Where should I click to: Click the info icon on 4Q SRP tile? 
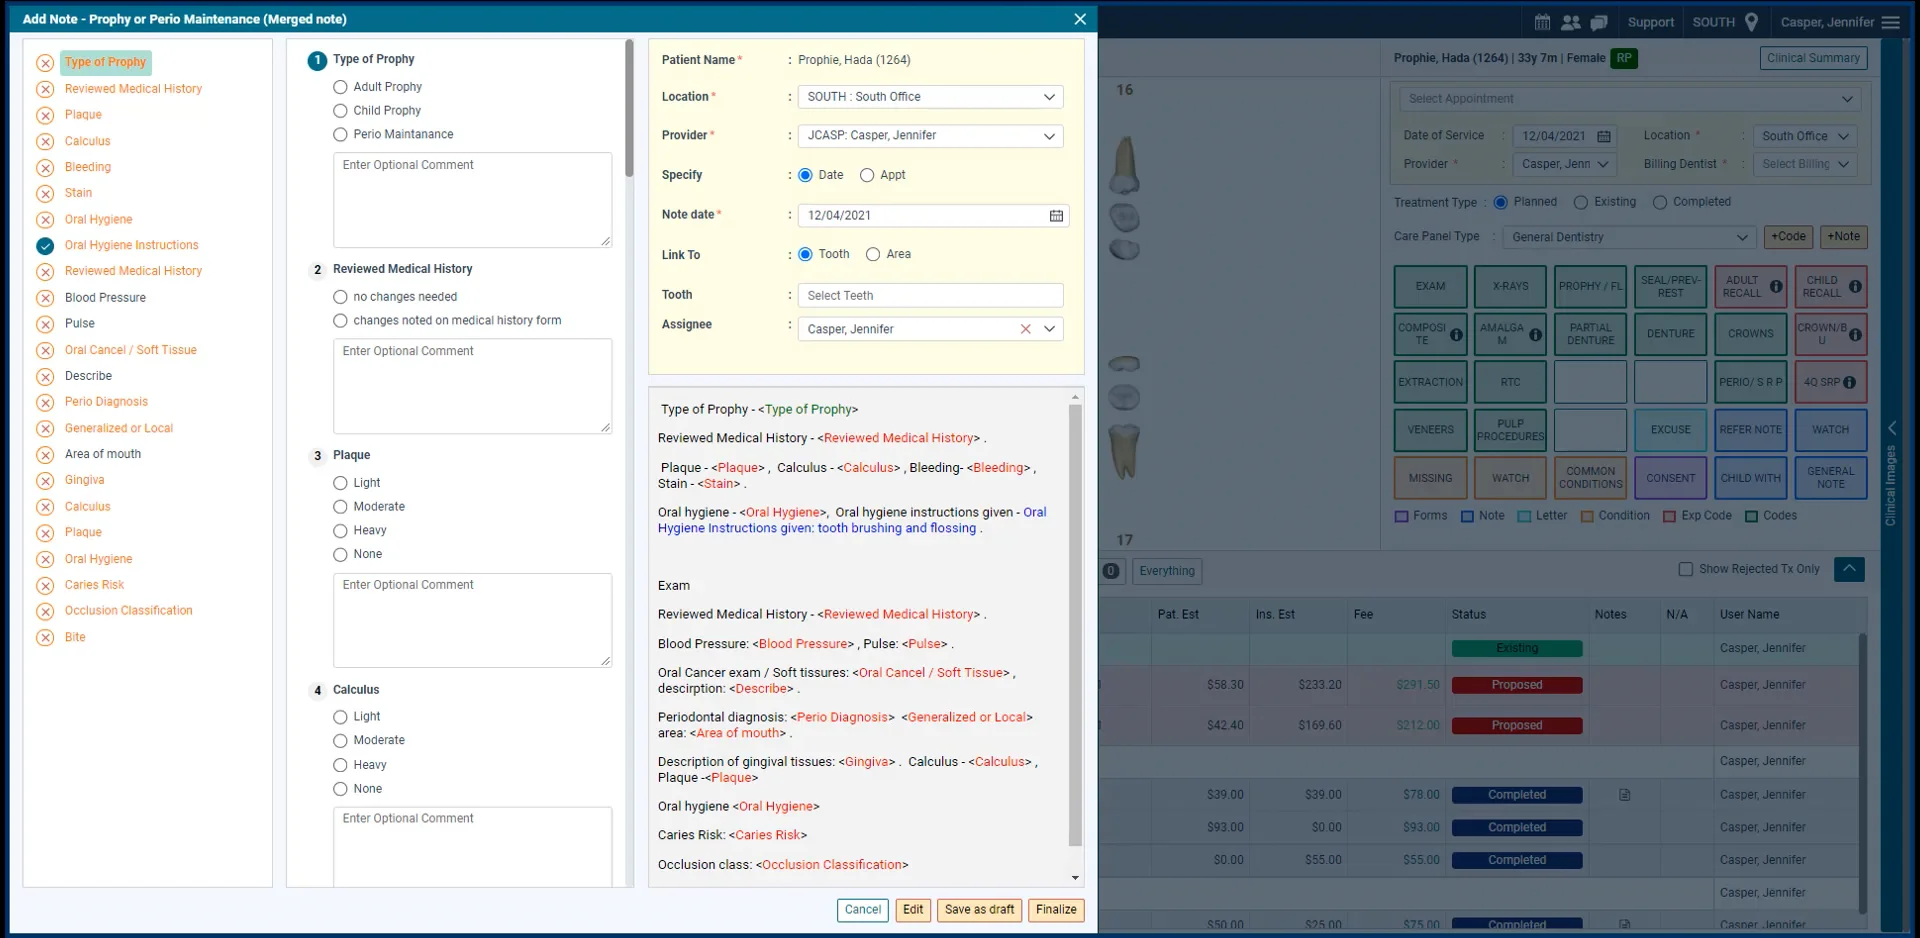[1849, 382]
